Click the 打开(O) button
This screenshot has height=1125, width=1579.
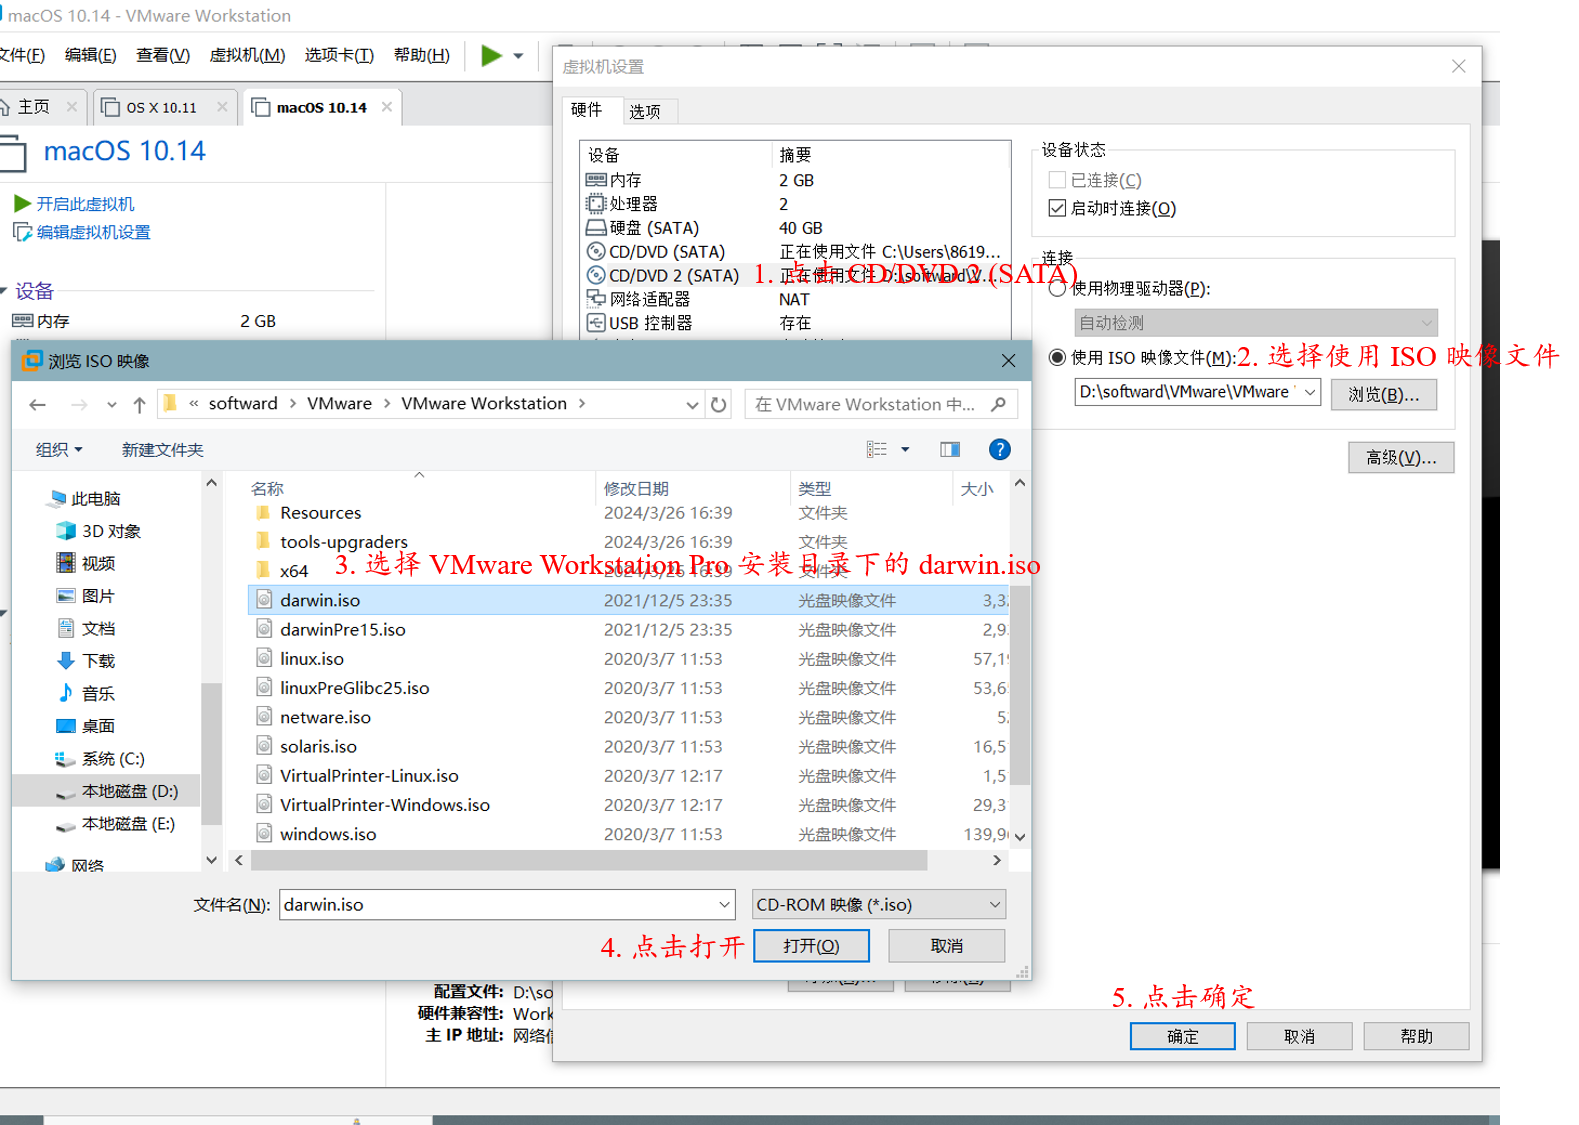(x=811, y=946)
